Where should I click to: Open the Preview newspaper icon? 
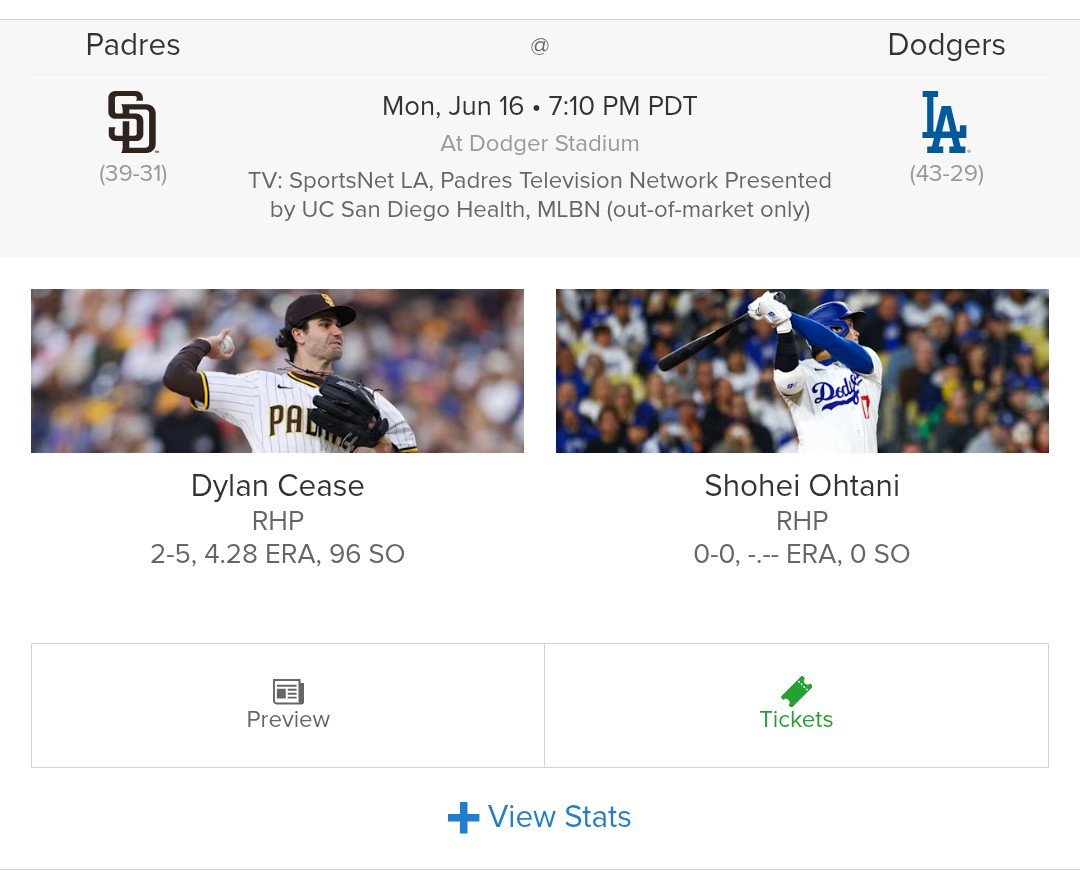click(x=288, y=691)
